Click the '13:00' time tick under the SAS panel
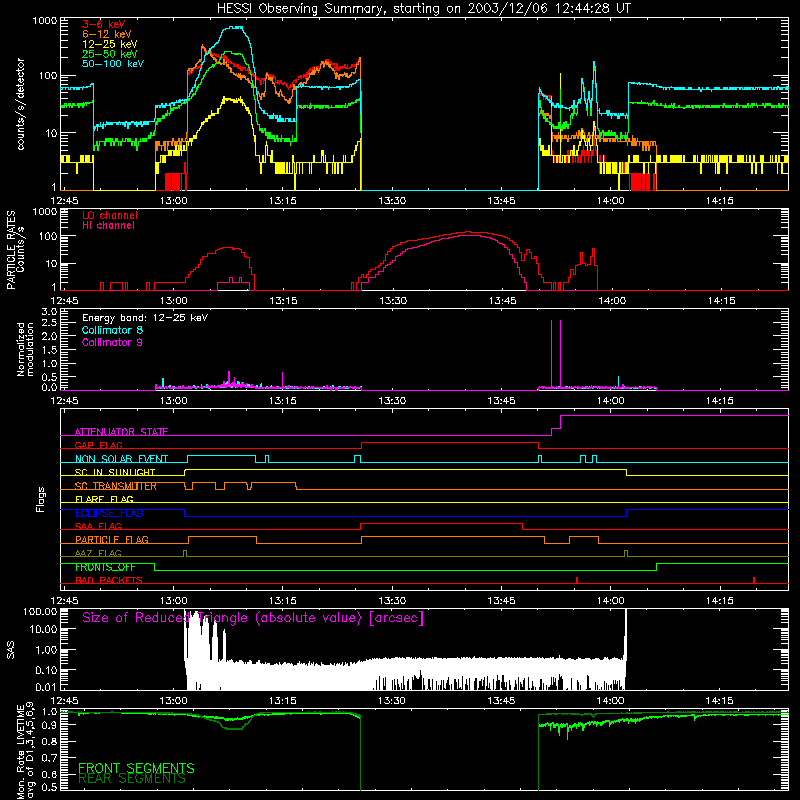The height and width of the screenshot is (800, 800). [x=173, y=700]
